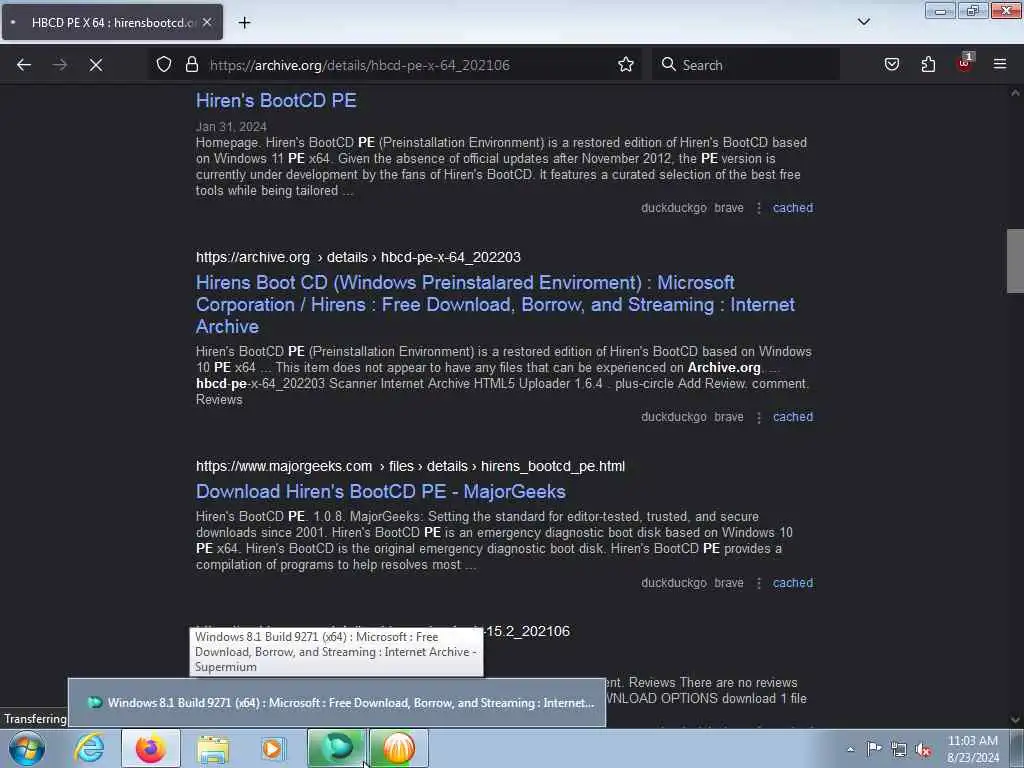Select the Windows 8.1 Build 9271 window preview
The width and height of the screenshot is (1024, 768).
click(337, 703)
